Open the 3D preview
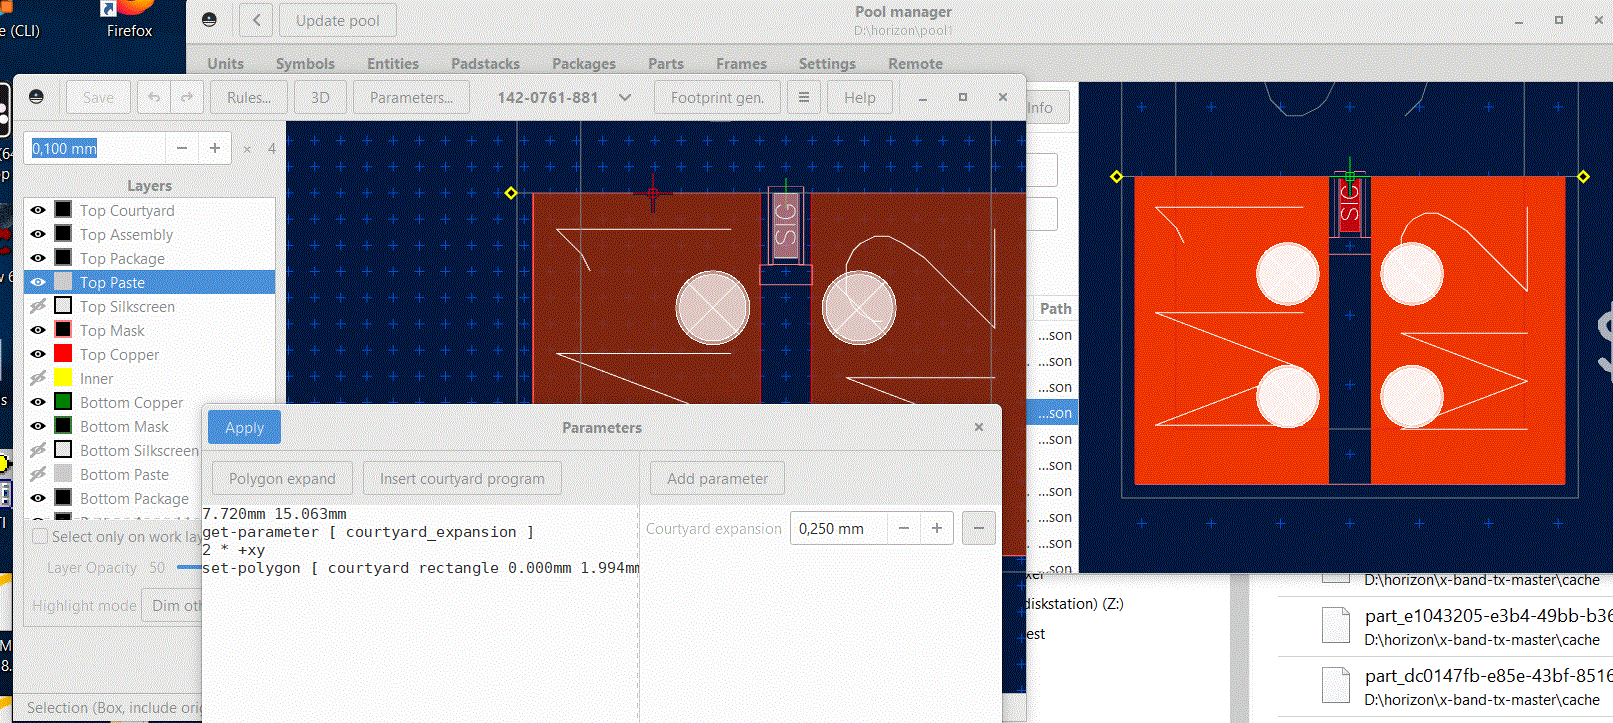This screenshot has width=1613, height=723. pyautogui.click(x=320, y=97)
